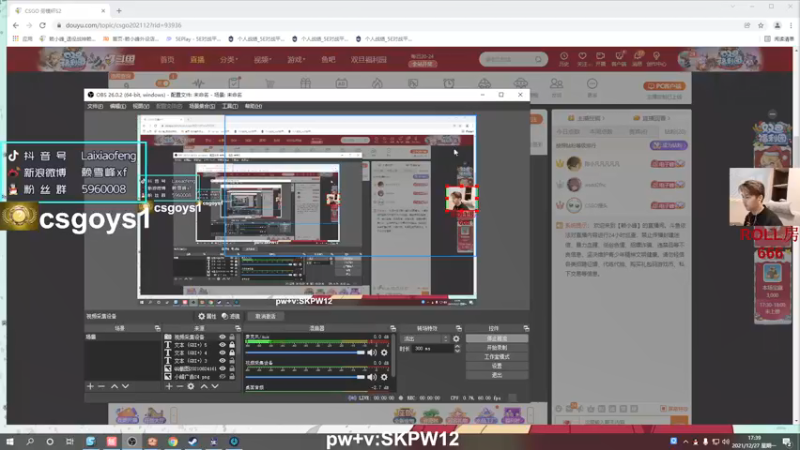Screen dimensions: 800x450
Task: Click the Douyu search magnifier icon
Action: [538, 59]
